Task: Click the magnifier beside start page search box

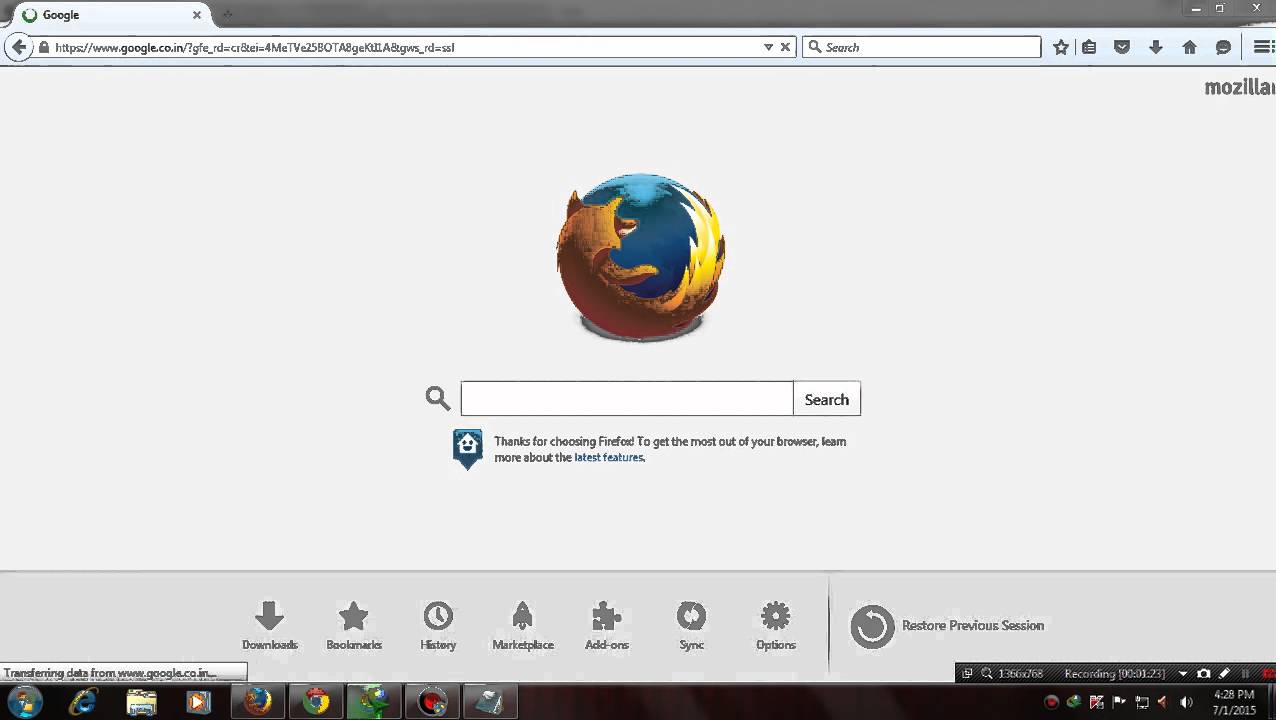Action: pos(438,398)
